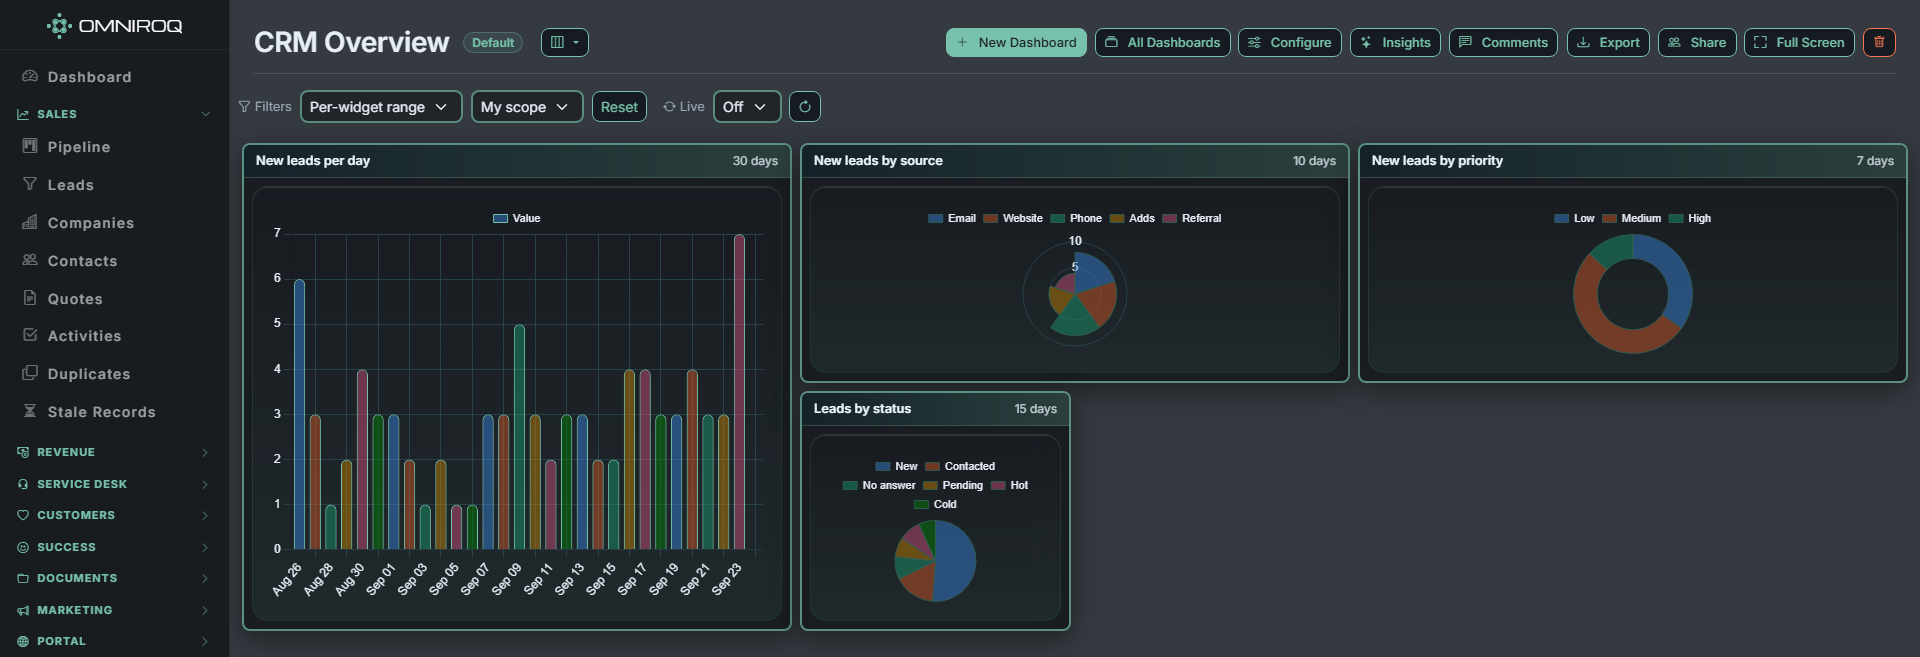1920x657 pixels.
Task: Expand the SERVICE DESK section
Action: click(114, 484)
